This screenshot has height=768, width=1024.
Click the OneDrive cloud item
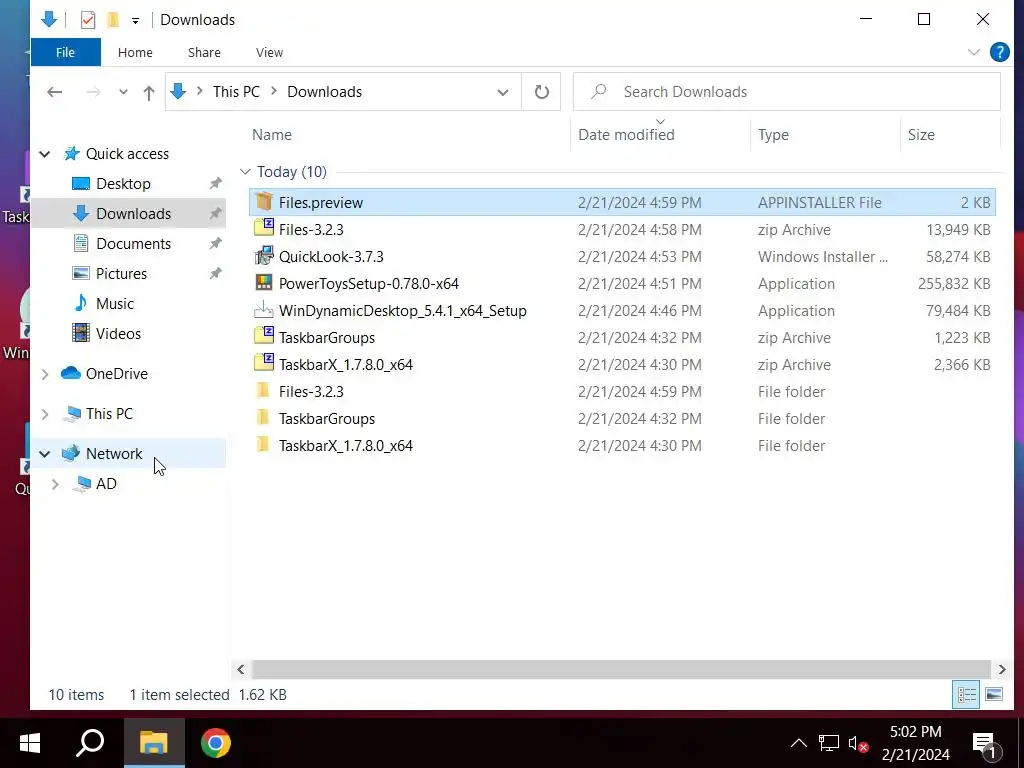116,374
